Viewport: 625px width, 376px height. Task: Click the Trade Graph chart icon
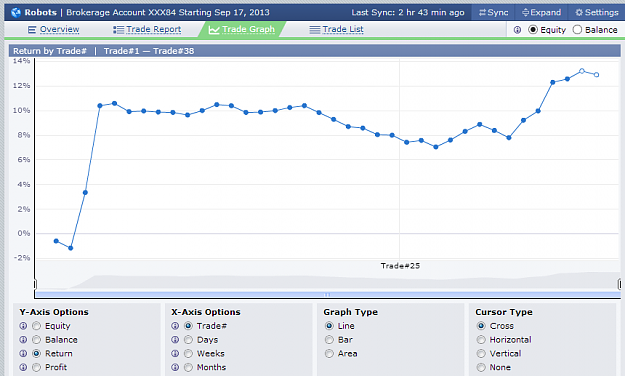(214, 30)
